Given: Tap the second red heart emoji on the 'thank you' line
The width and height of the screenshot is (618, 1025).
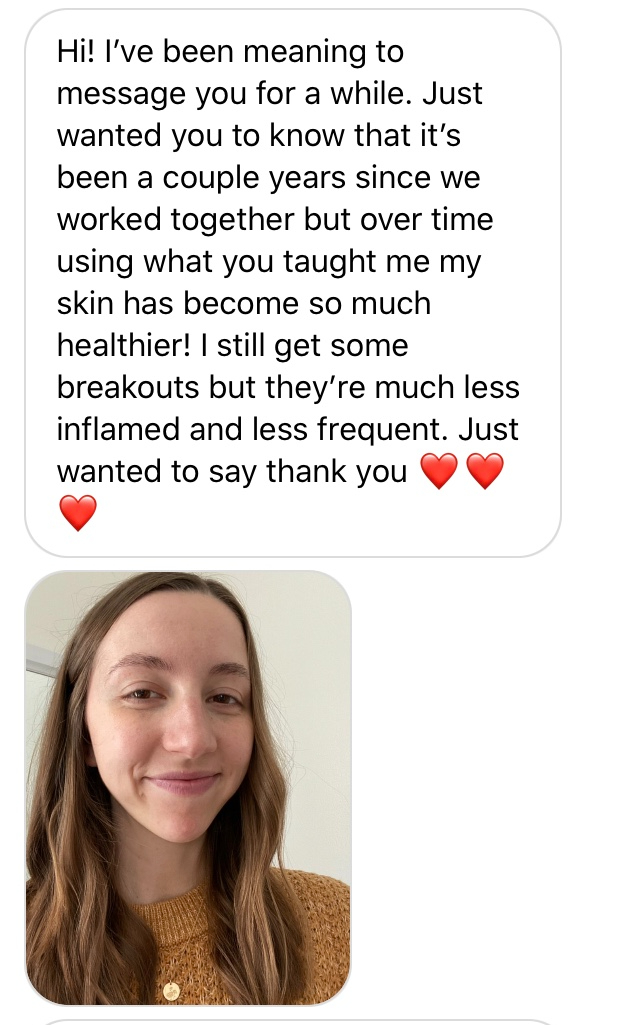Looking at the screenshot, I should pyautogui.click(x=485, y=471).
